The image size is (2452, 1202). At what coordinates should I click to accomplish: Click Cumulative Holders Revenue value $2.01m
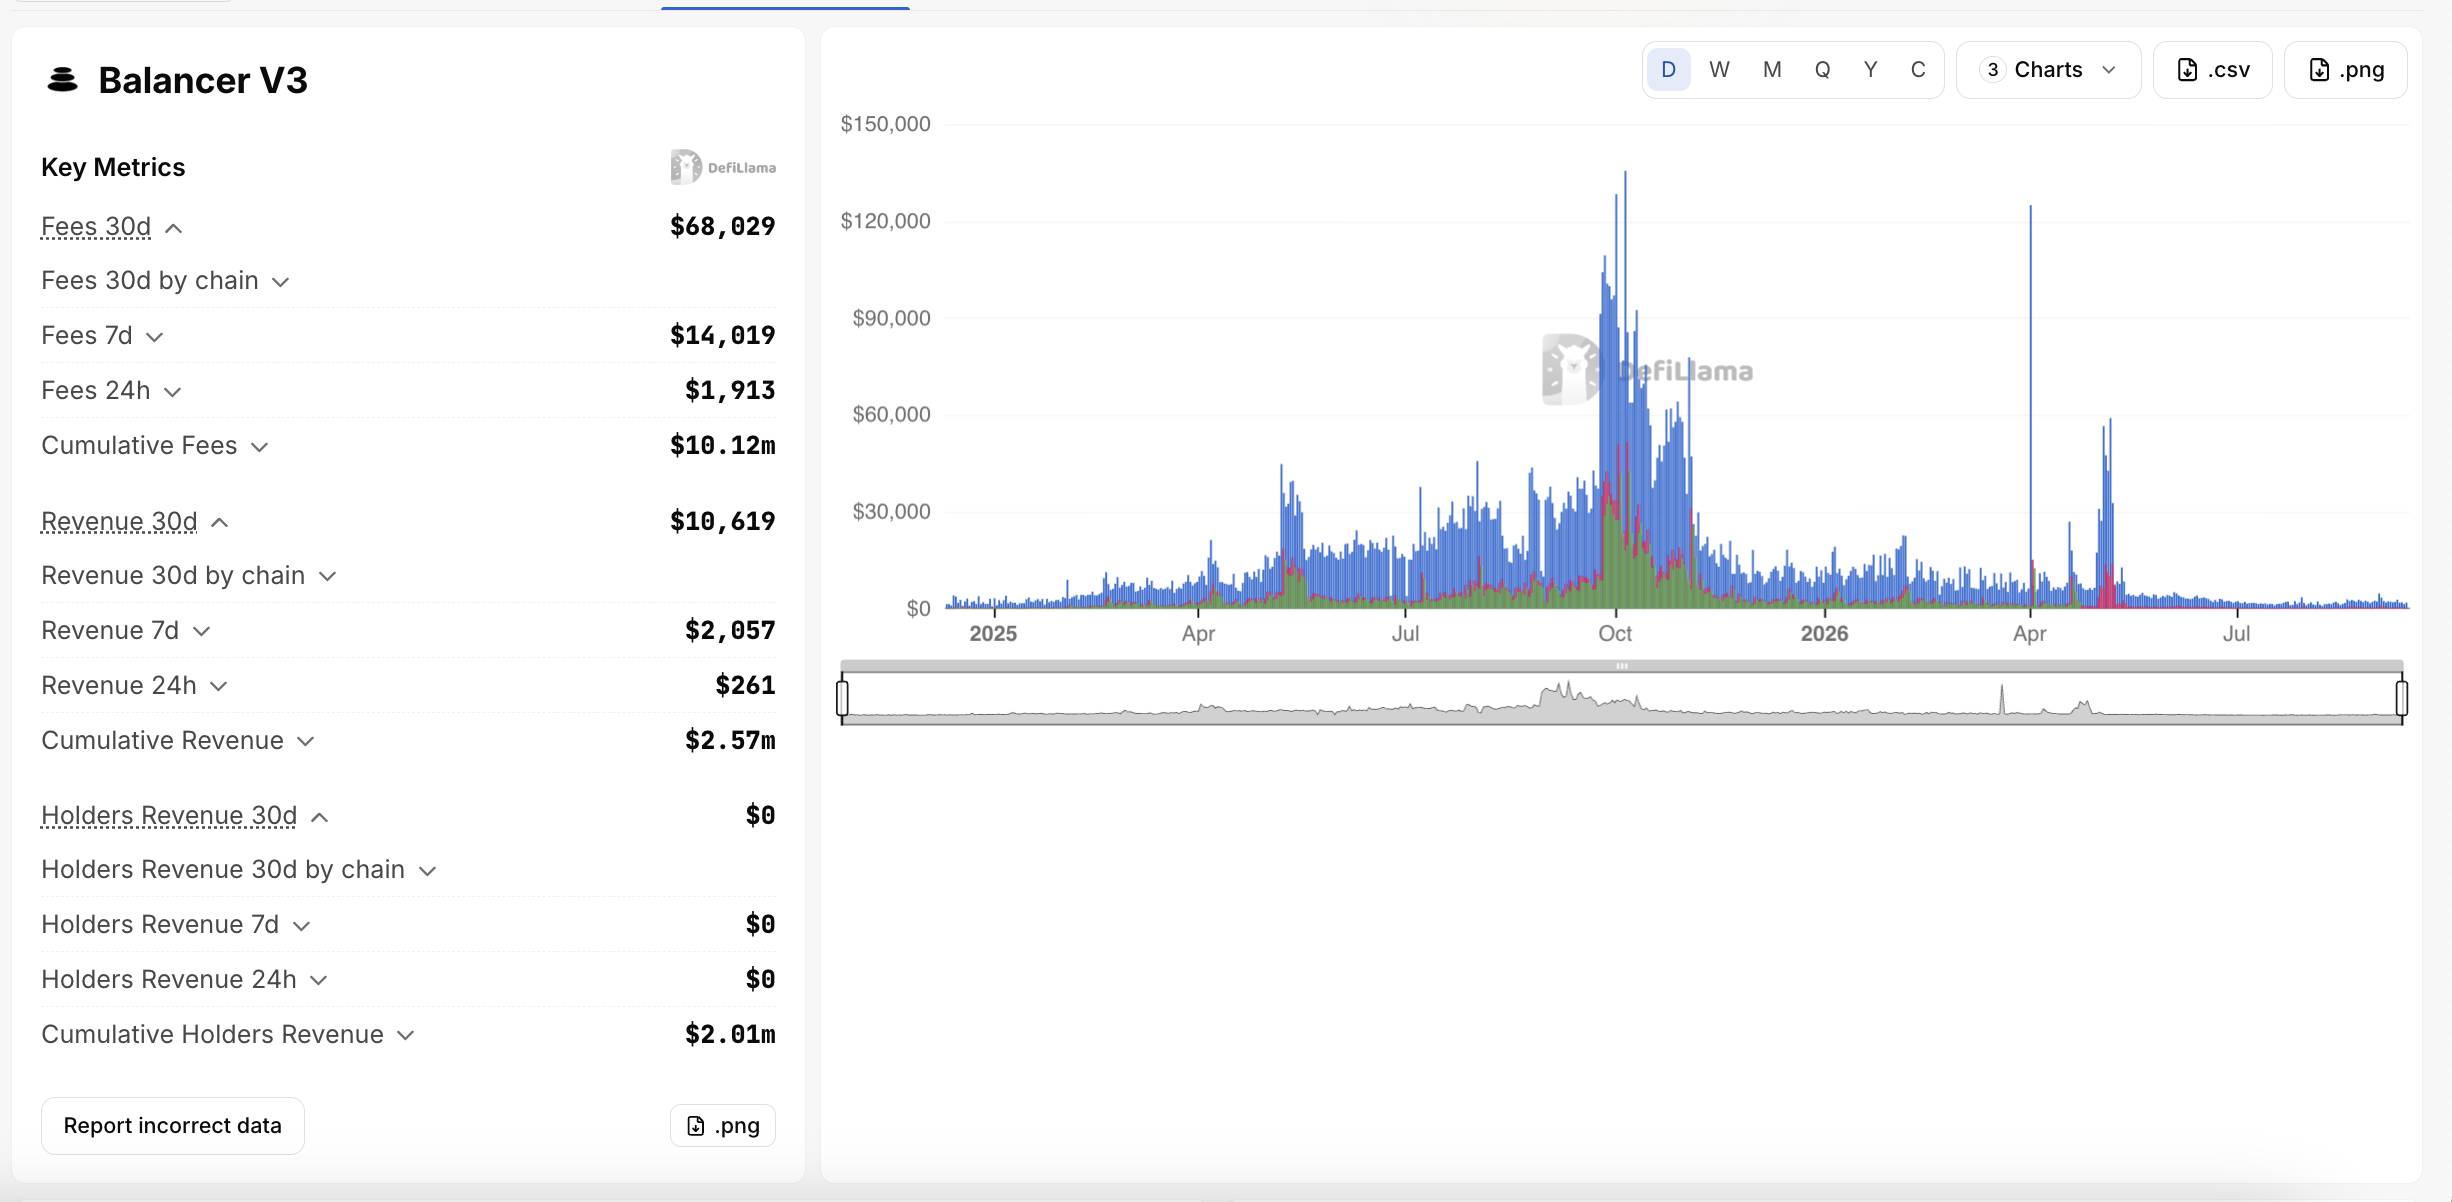tap(730, 1035)
